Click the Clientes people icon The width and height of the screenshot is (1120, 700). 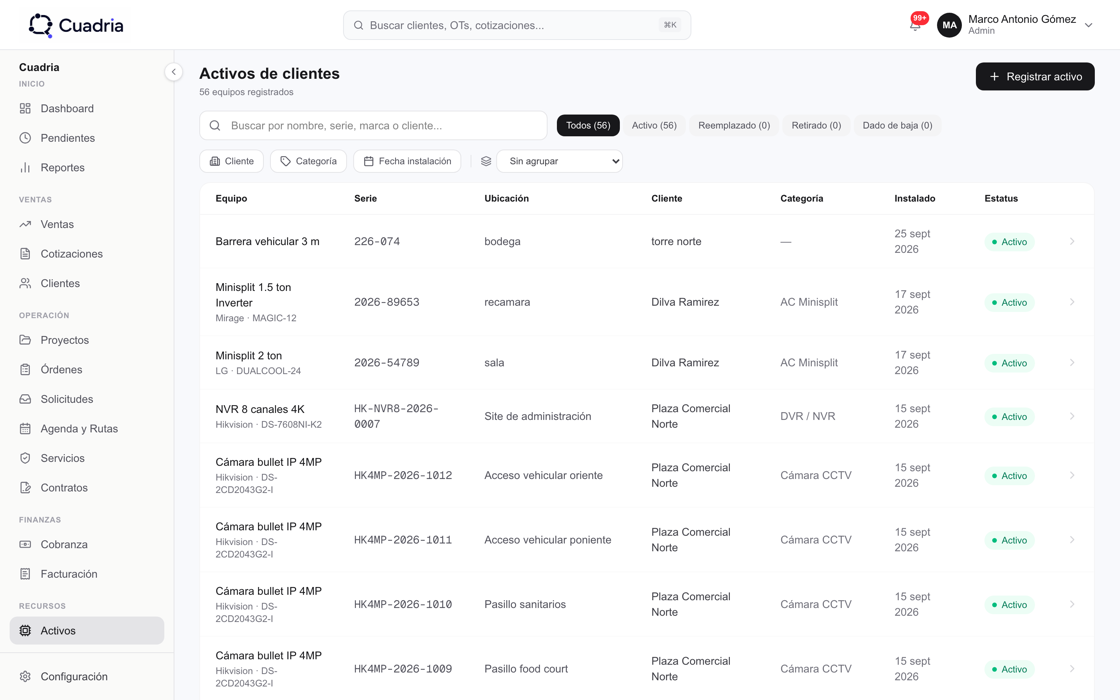click(25, 284)
